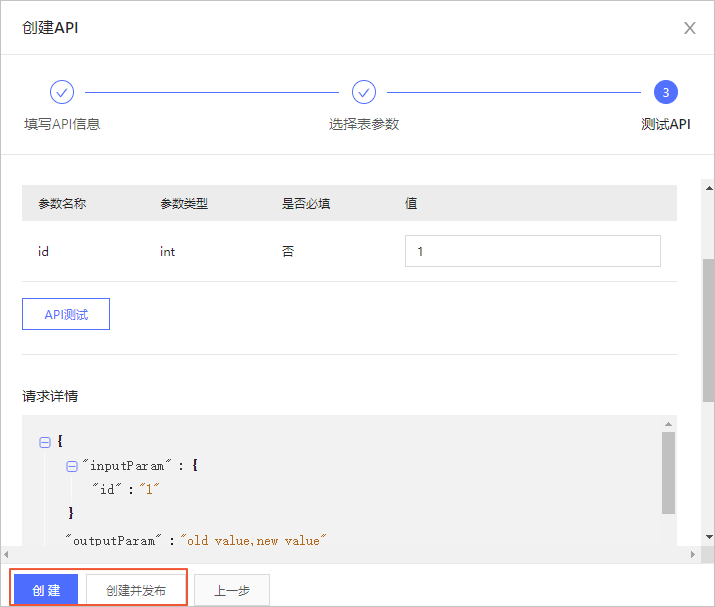Click the horizontal scrollbar right arrow
This screenshot has height=607, width=715.
[x=693, y=555]
